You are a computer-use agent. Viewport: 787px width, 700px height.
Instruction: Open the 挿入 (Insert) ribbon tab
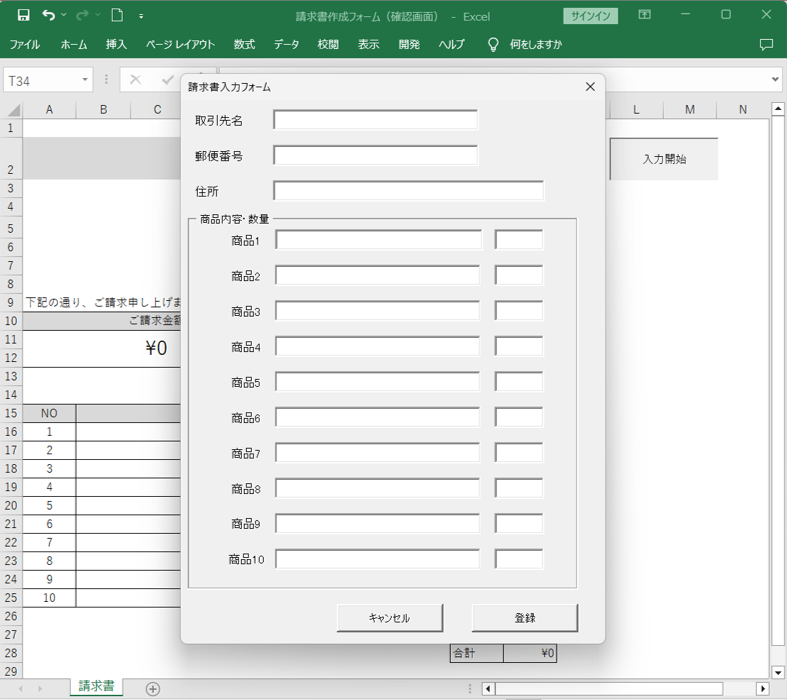pyautogui.click(x=117, y=45)
